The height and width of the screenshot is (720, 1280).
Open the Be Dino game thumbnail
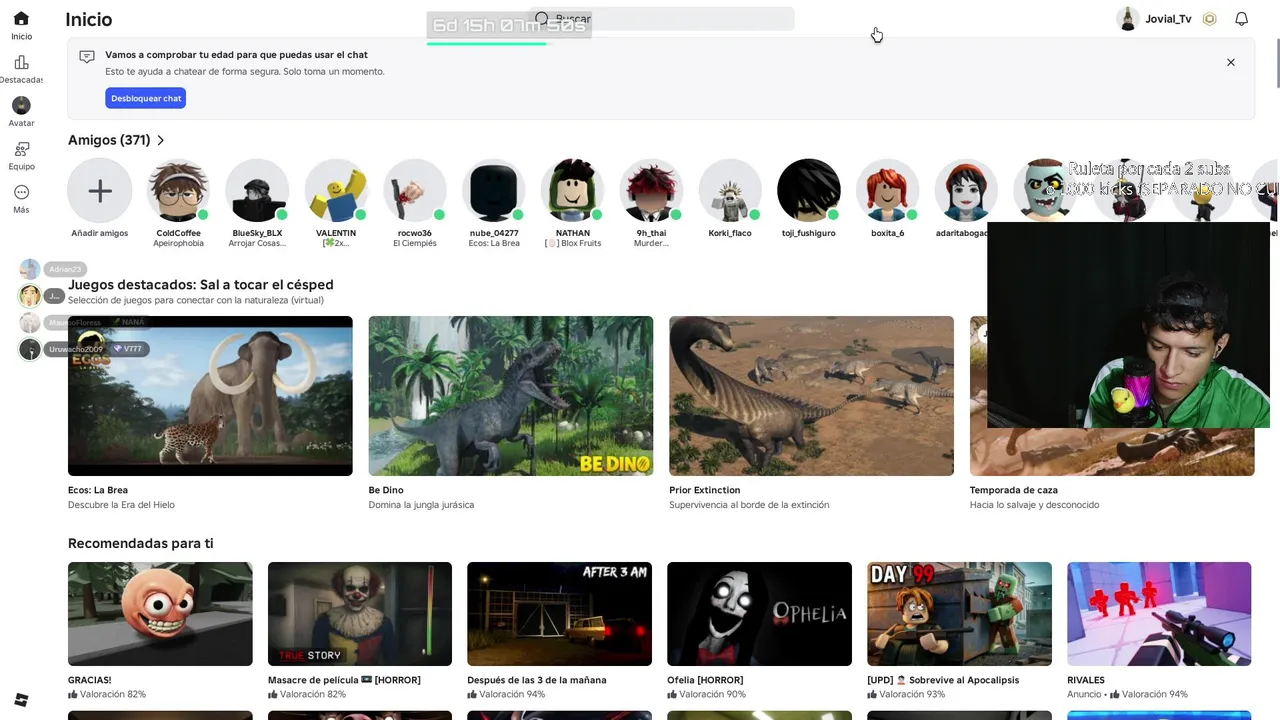pyautogui.click(x=511, y=396)
